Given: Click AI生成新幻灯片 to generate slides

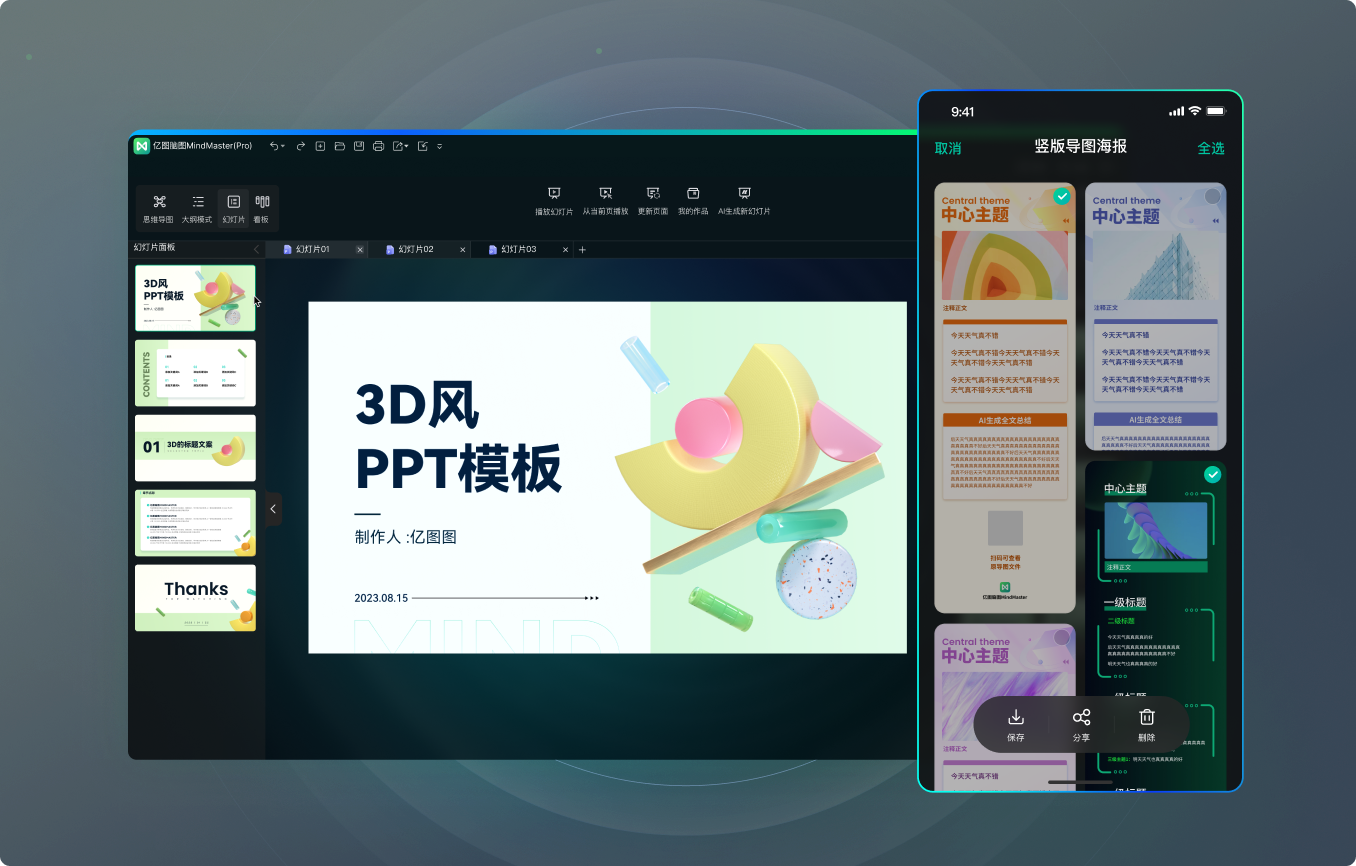Looking at the screenshot, I should coord(744,201).
